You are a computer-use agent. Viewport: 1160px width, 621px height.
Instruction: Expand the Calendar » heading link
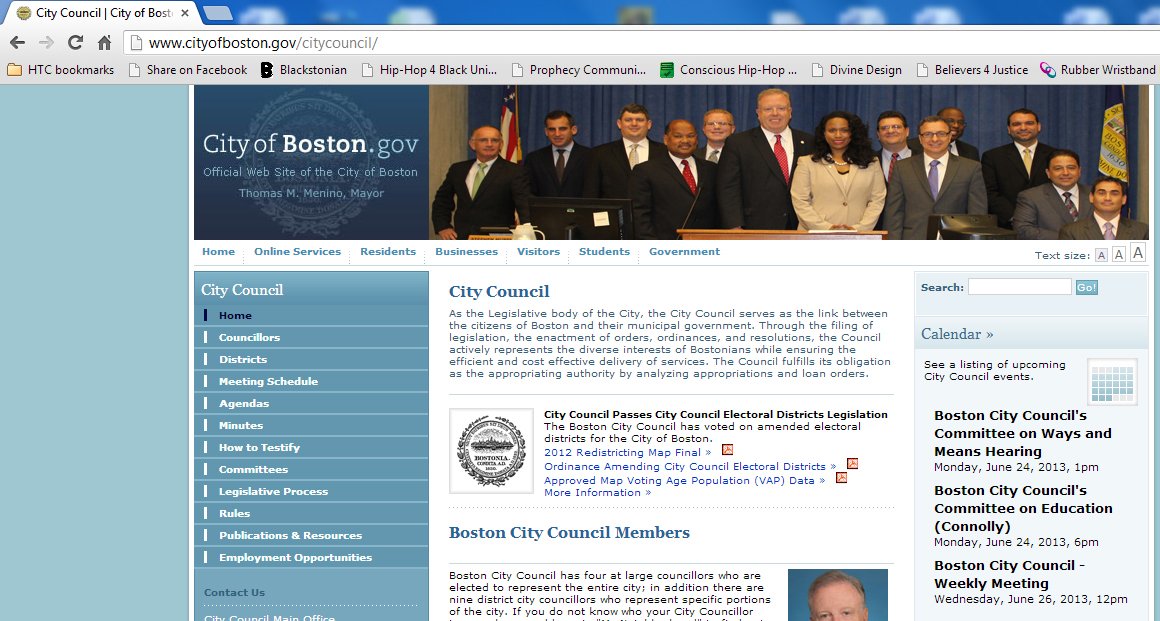point(957,334)
